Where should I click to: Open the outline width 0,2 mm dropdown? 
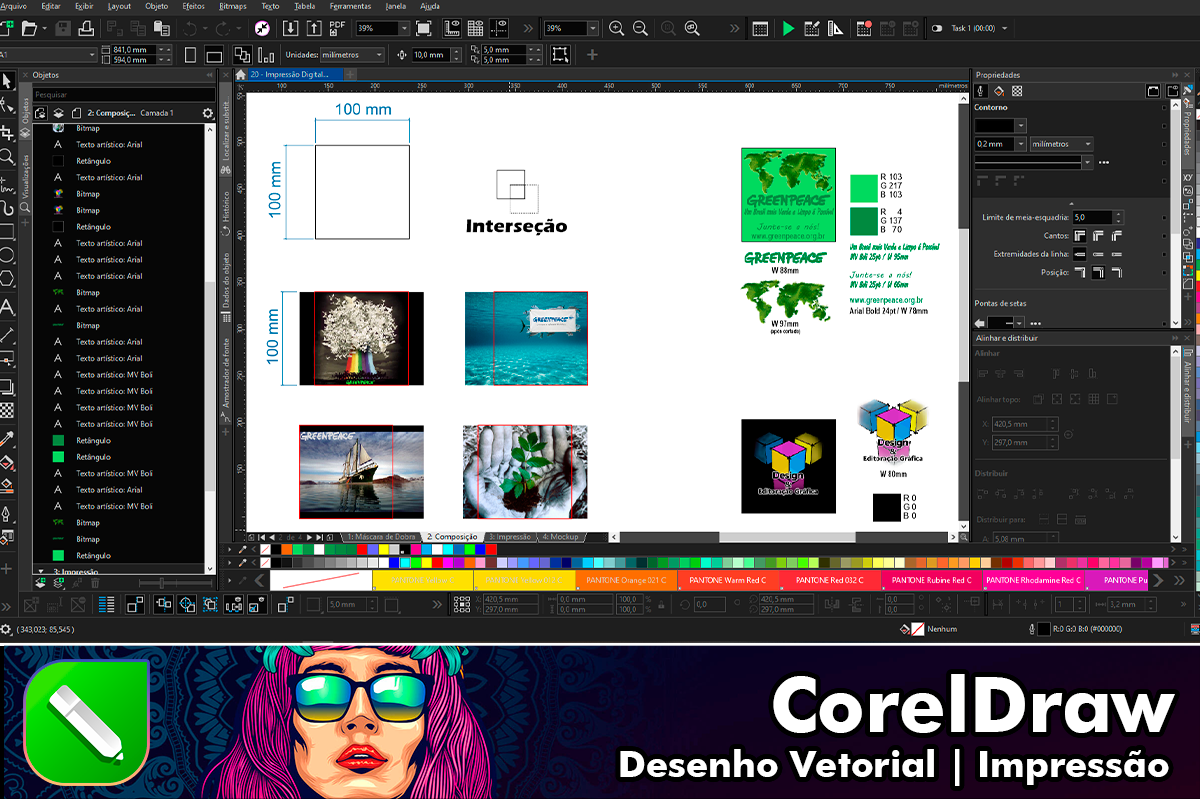(x=1021, y=144)
